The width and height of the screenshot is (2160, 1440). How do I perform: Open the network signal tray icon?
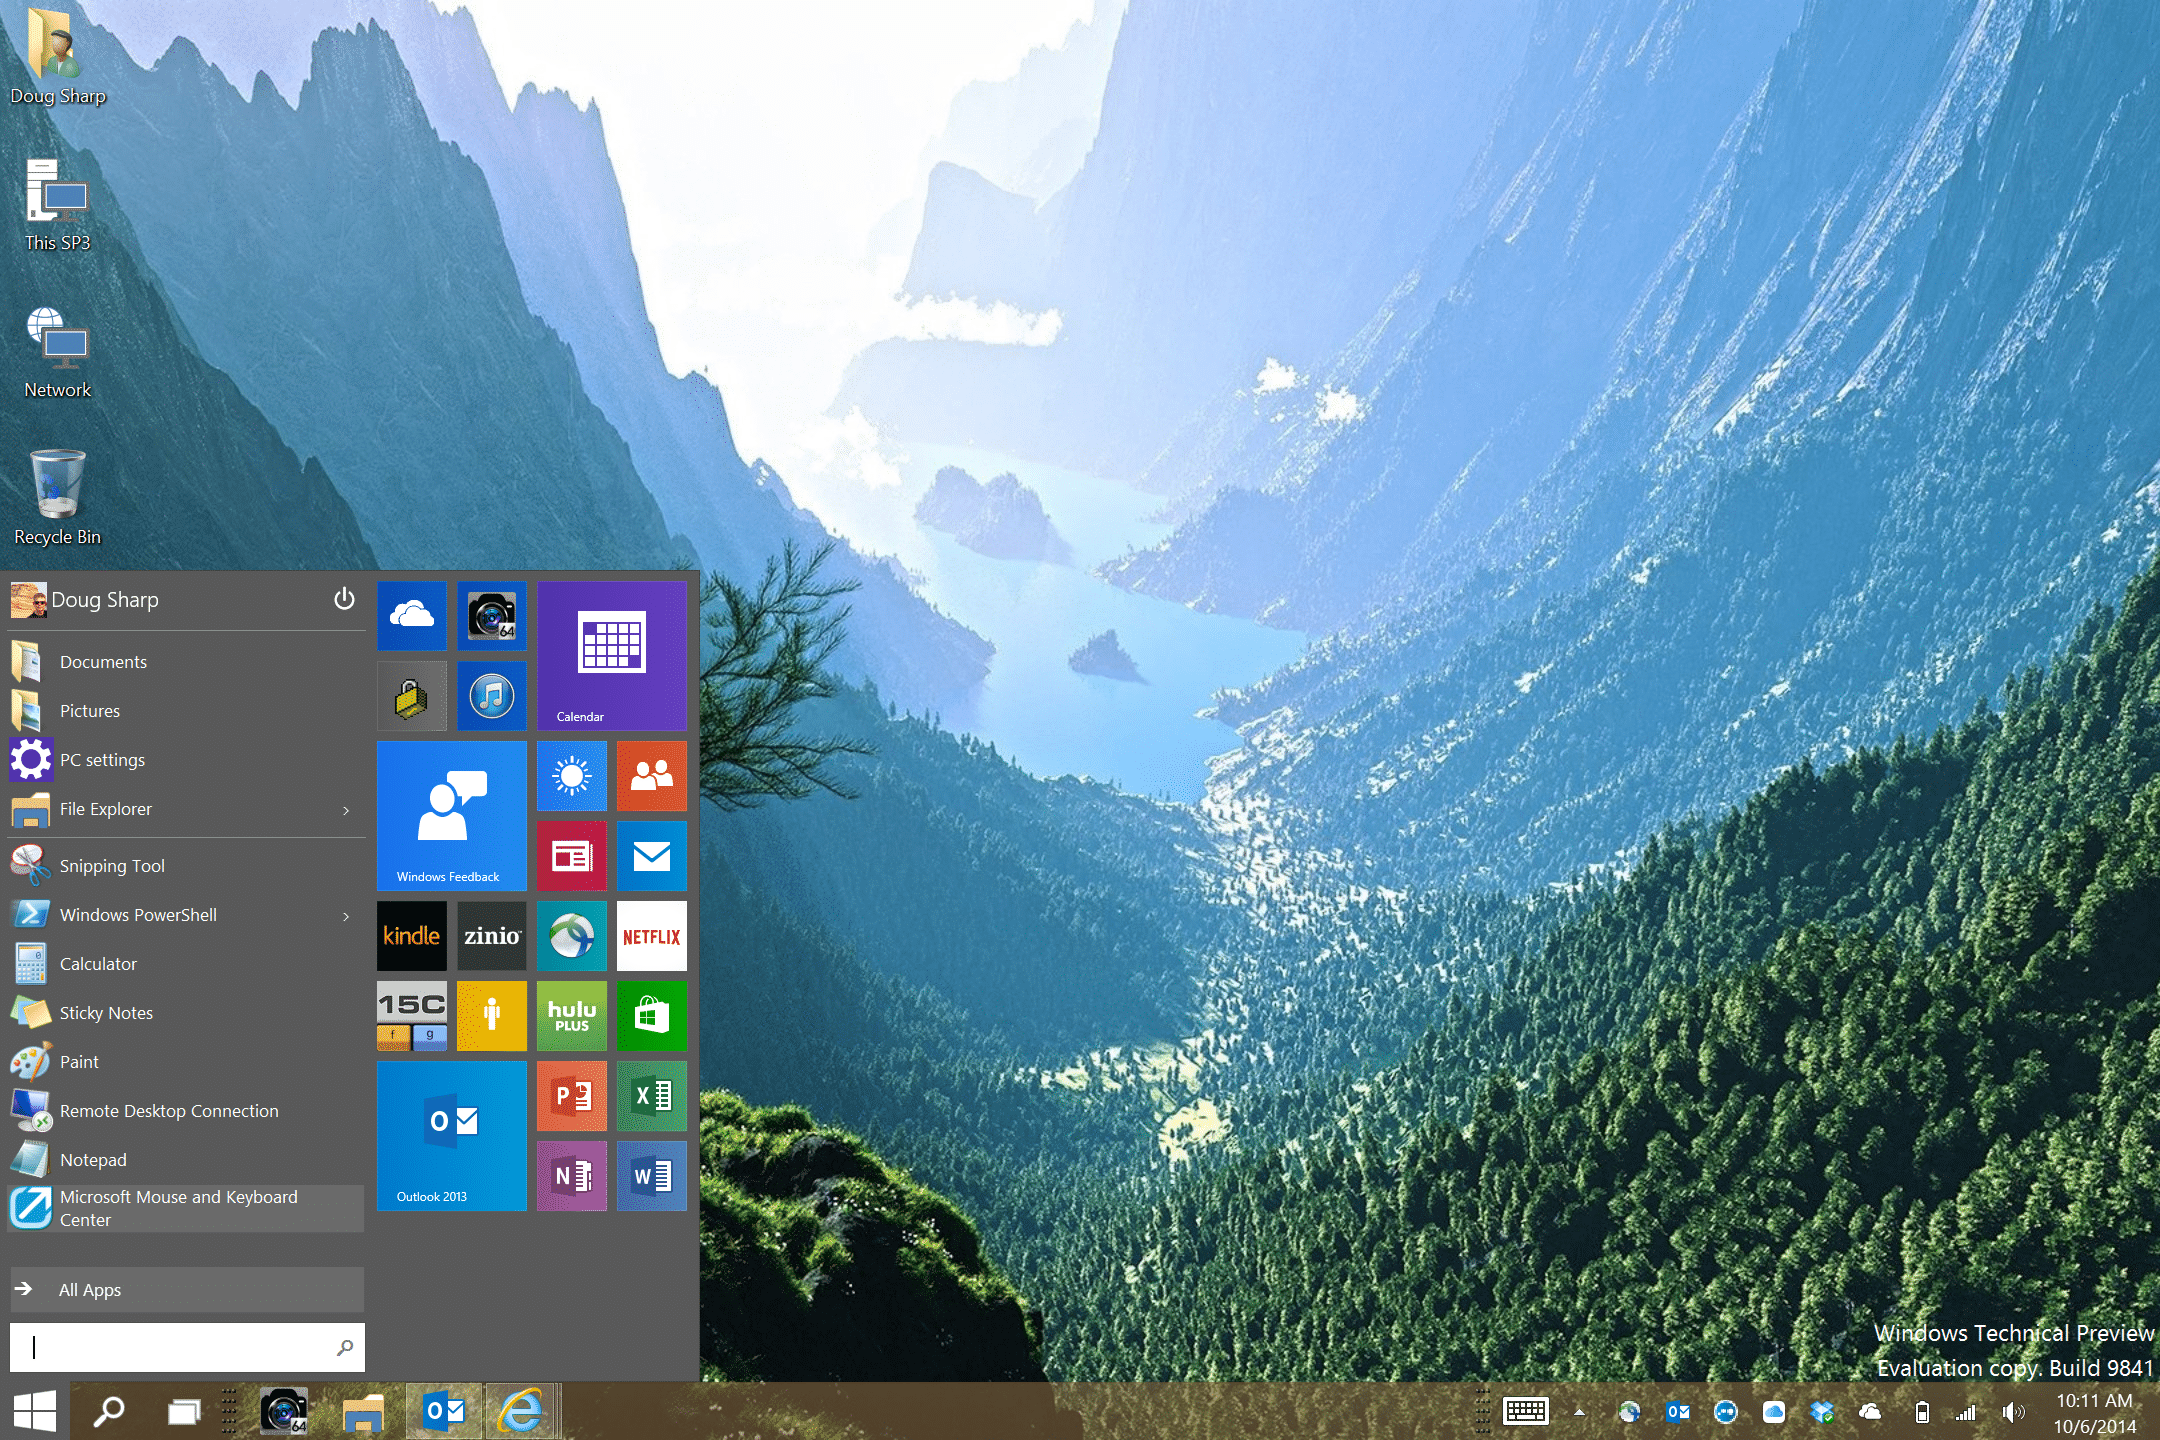(x=1966, y=1412)
